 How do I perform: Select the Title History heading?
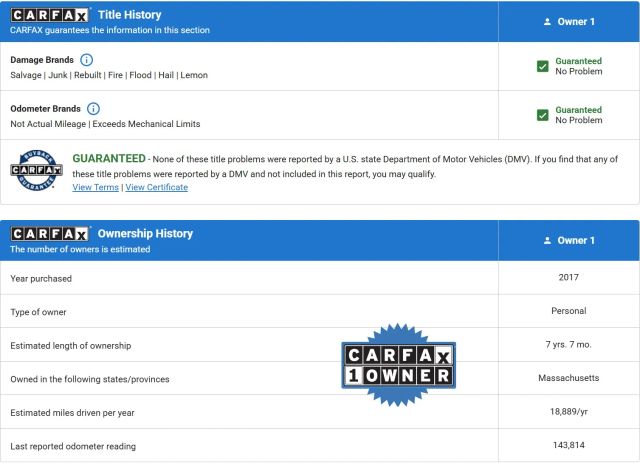click(x=129, y=15)
